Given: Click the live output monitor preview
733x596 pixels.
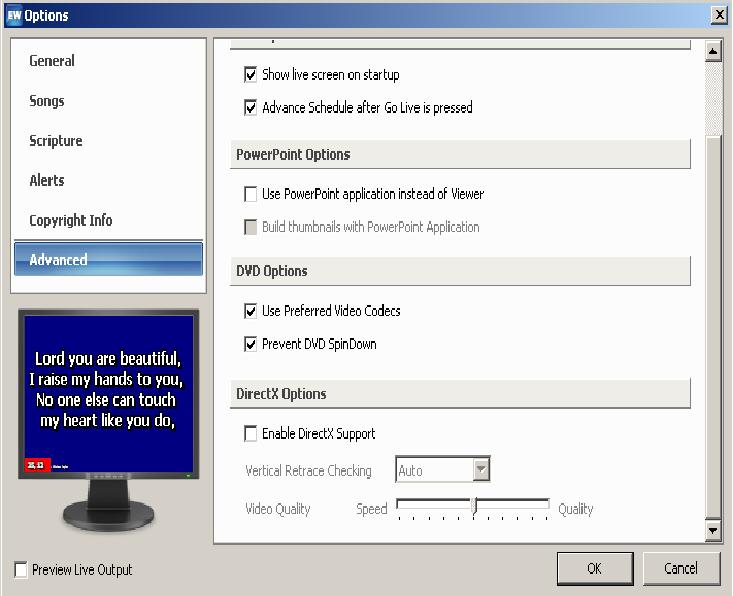Looking at the screenshot, I should tap(108, 394).
